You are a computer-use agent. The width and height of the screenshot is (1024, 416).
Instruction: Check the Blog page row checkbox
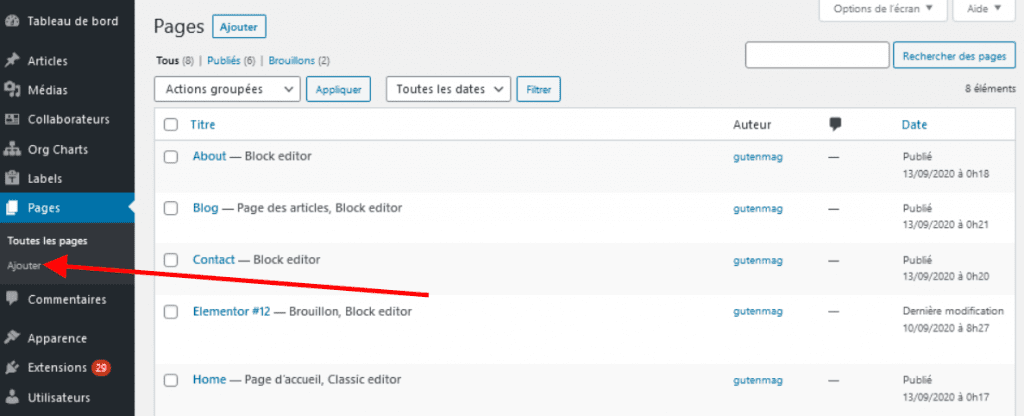click(170, 208)
